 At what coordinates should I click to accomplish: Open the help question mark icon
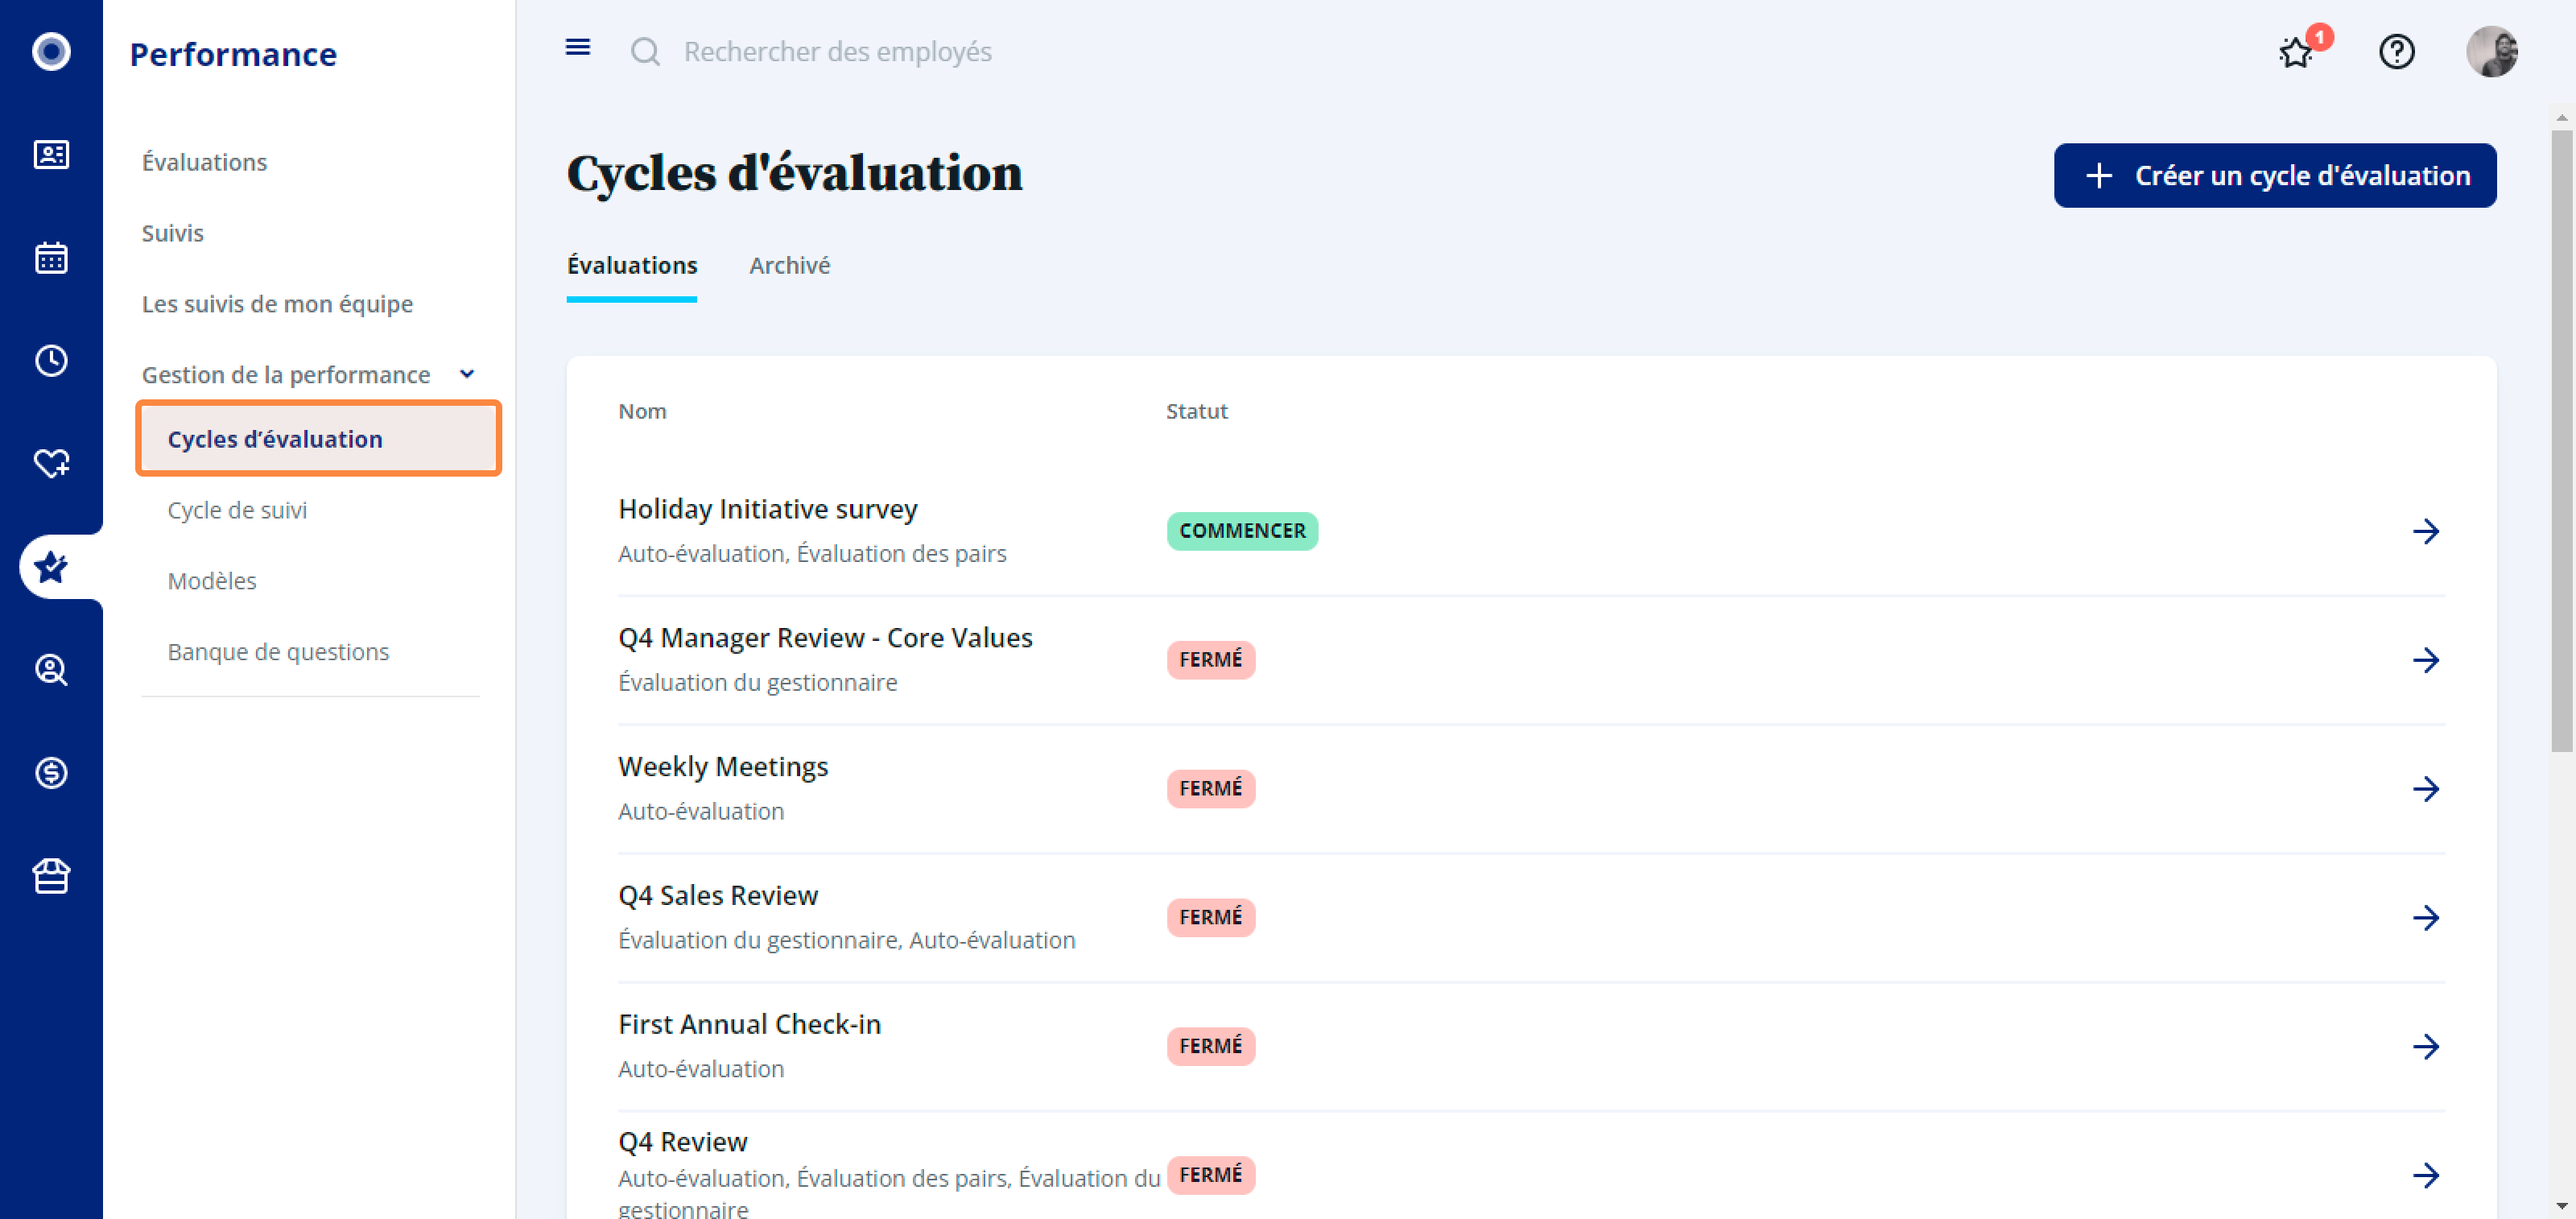click(2396, 51)
